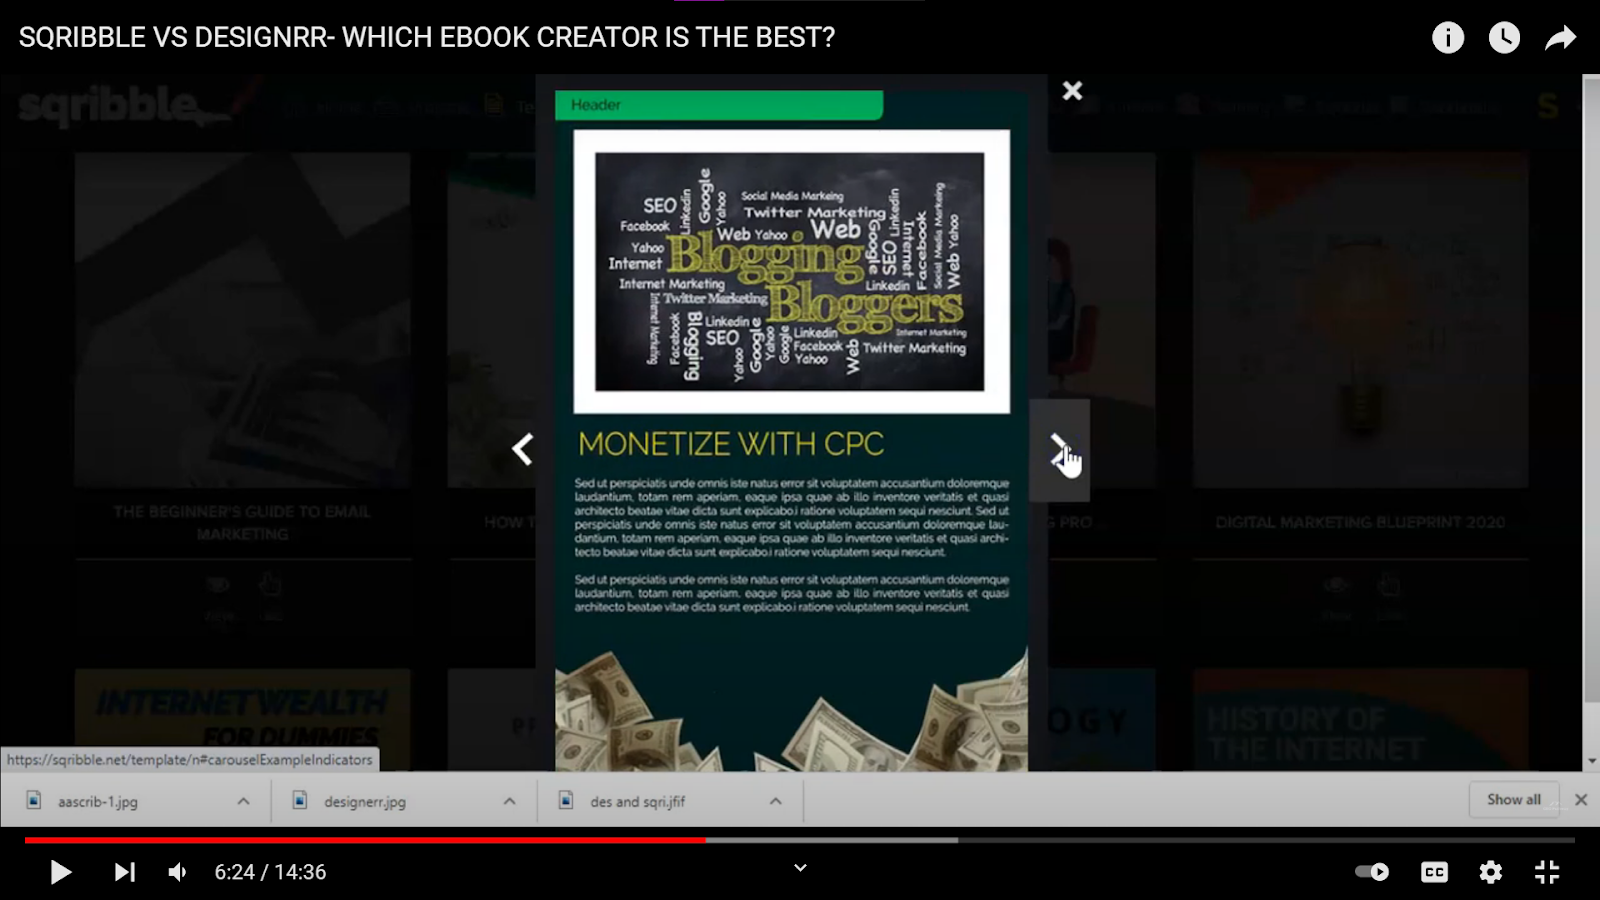Expand options for aascrib-1.jpg download
Viewport: 1600px width, 900px height.
point(243,801)
